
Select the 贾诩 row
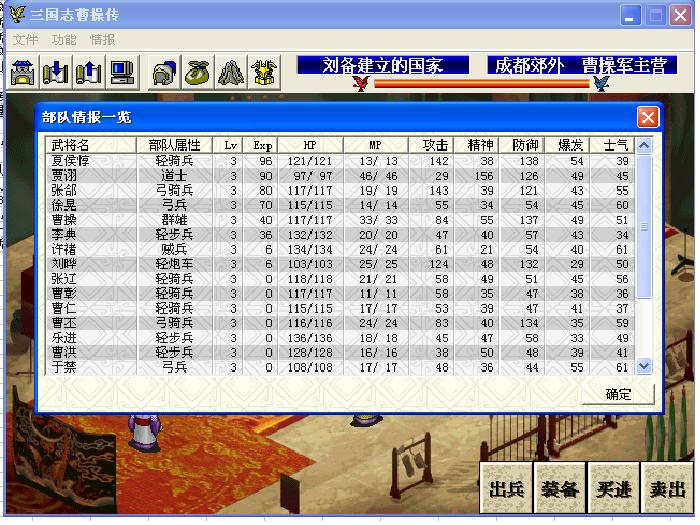(x=340, y=175)
